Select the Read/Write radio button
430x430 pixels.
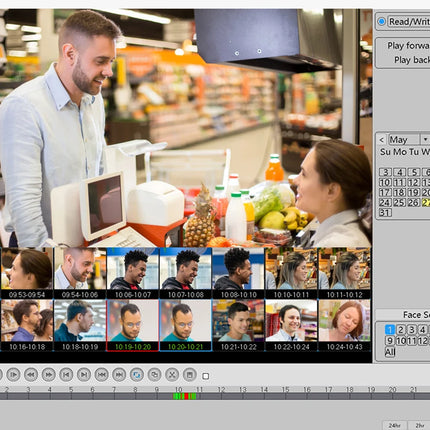click(x=381, y=22)
